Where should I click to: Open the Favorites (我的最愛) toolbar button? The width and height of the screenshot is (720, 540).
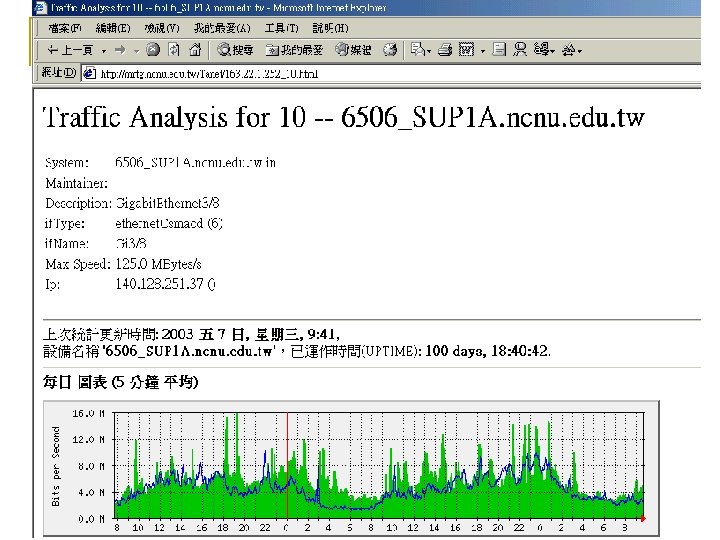(294, 50)
